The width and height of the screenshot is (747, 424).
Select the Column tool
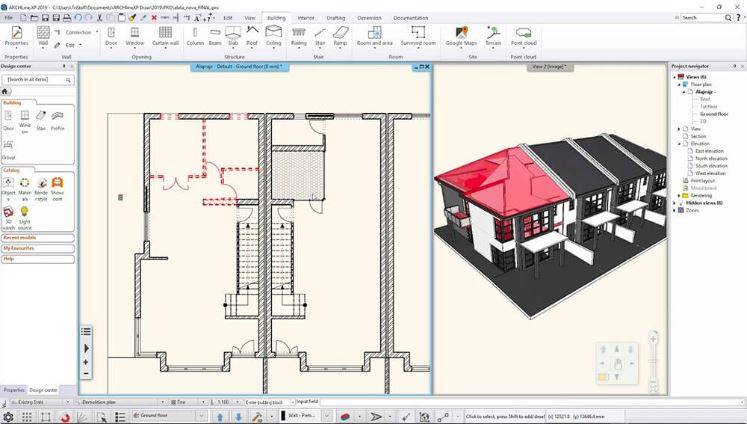195,36
